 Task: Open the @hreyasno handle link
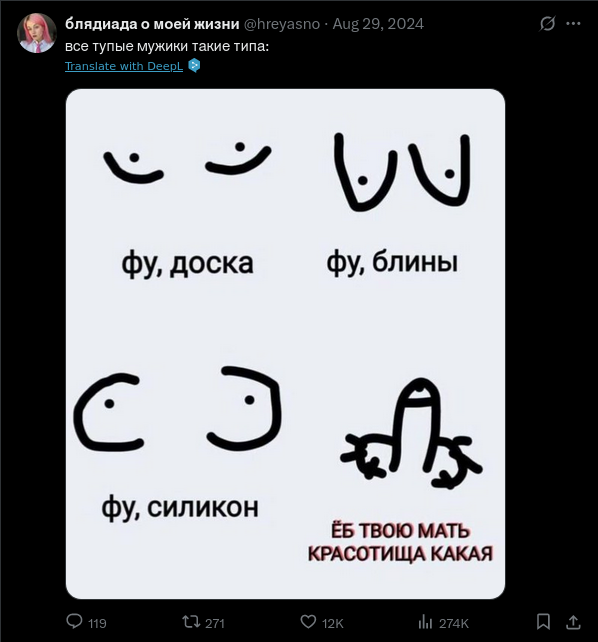click(282, 24)
